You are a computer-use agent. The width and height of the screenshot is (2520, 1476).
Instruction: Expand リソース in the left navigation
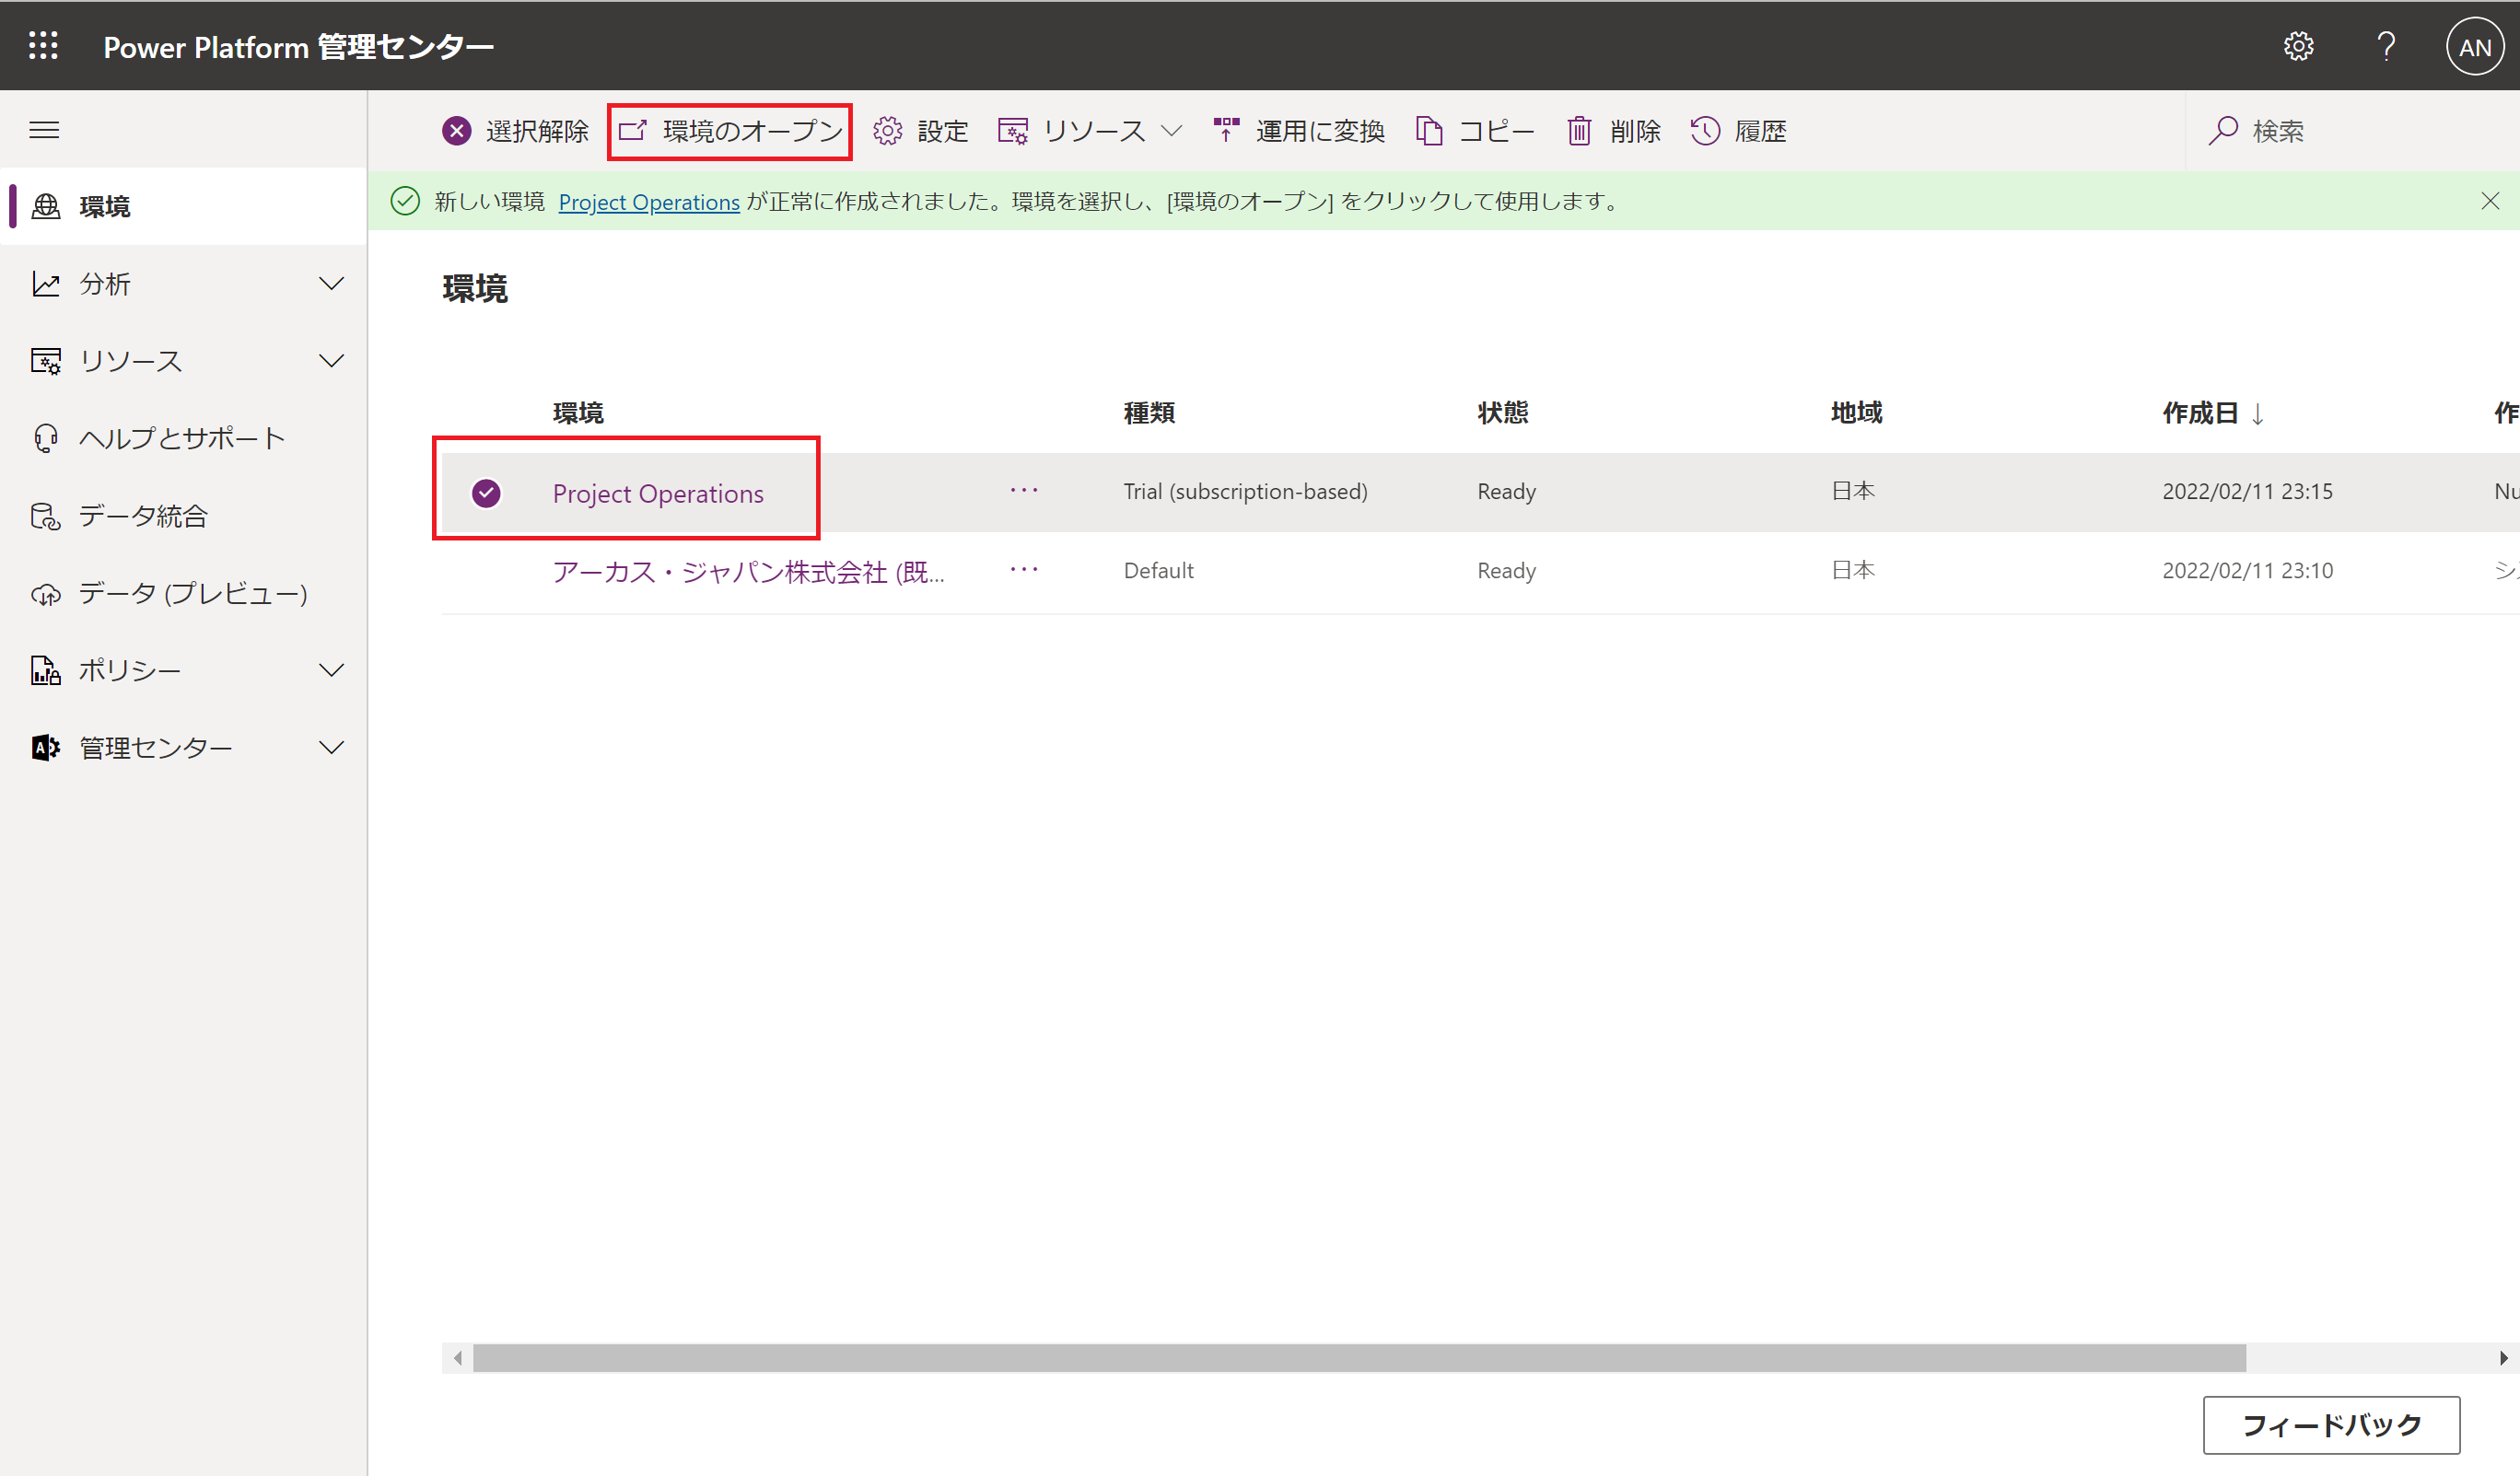click(184, 361)
